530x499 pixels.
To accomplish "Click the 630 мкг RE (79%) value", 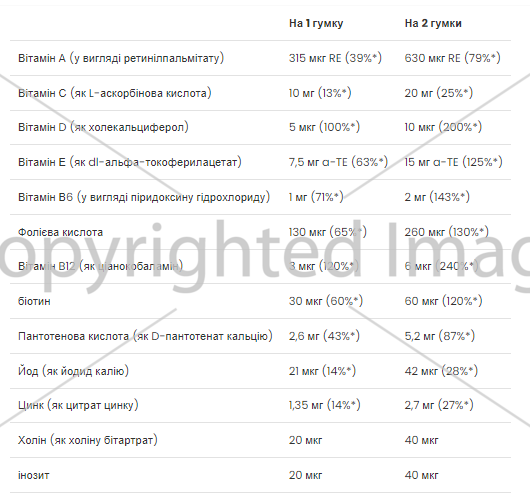I will 453,58.
